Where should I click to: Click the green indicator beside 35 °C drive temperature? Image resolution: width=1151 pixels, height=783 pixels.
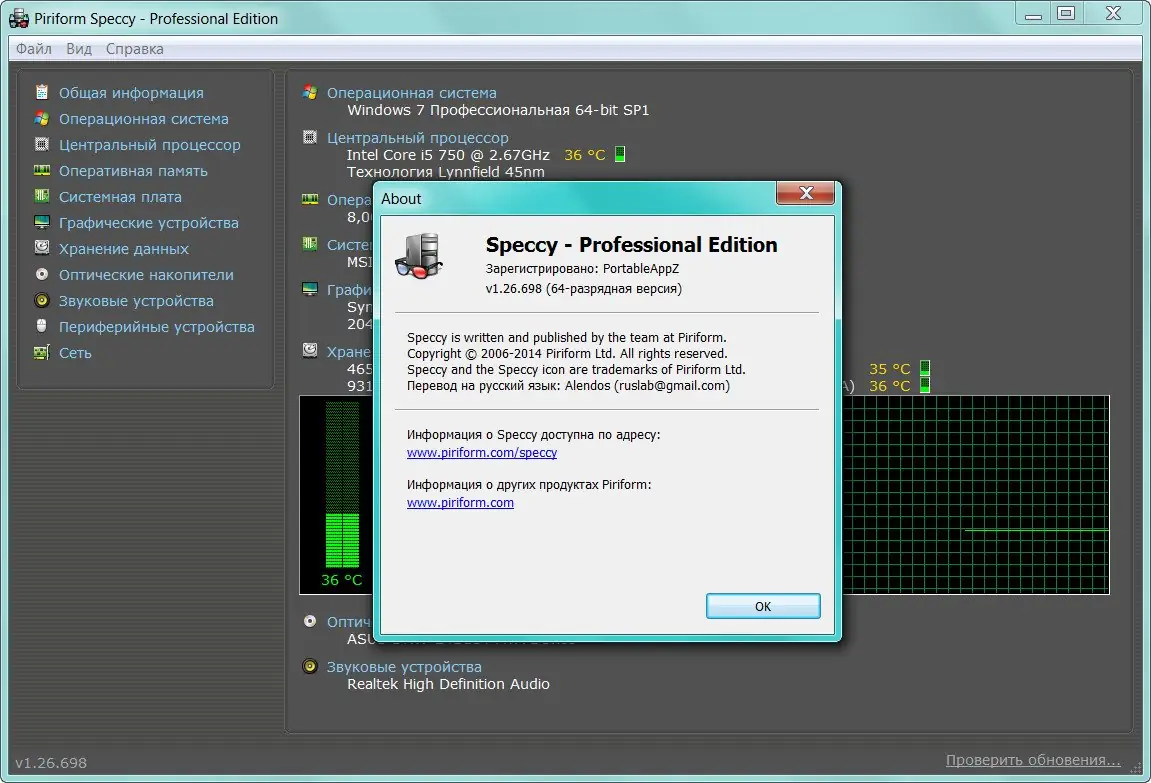pyautogui.click(x=925, y=368)
